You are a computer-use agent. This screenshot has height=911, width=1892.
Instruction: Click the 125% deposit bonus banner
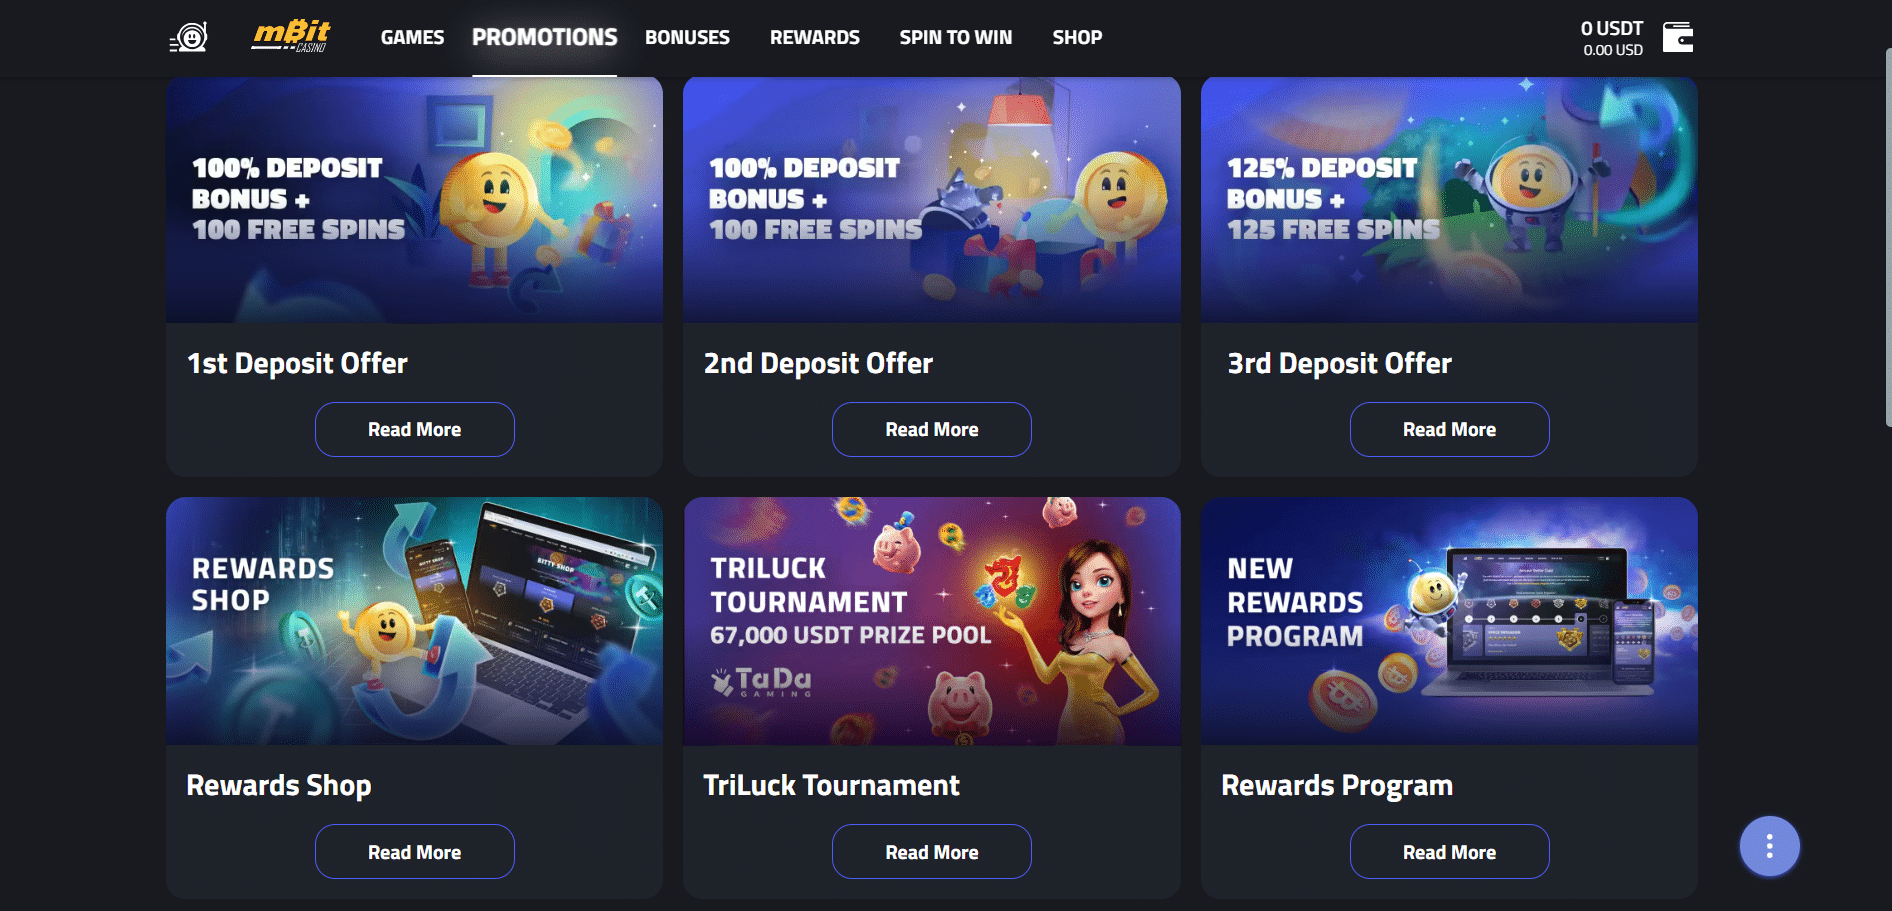point(1449,200)
